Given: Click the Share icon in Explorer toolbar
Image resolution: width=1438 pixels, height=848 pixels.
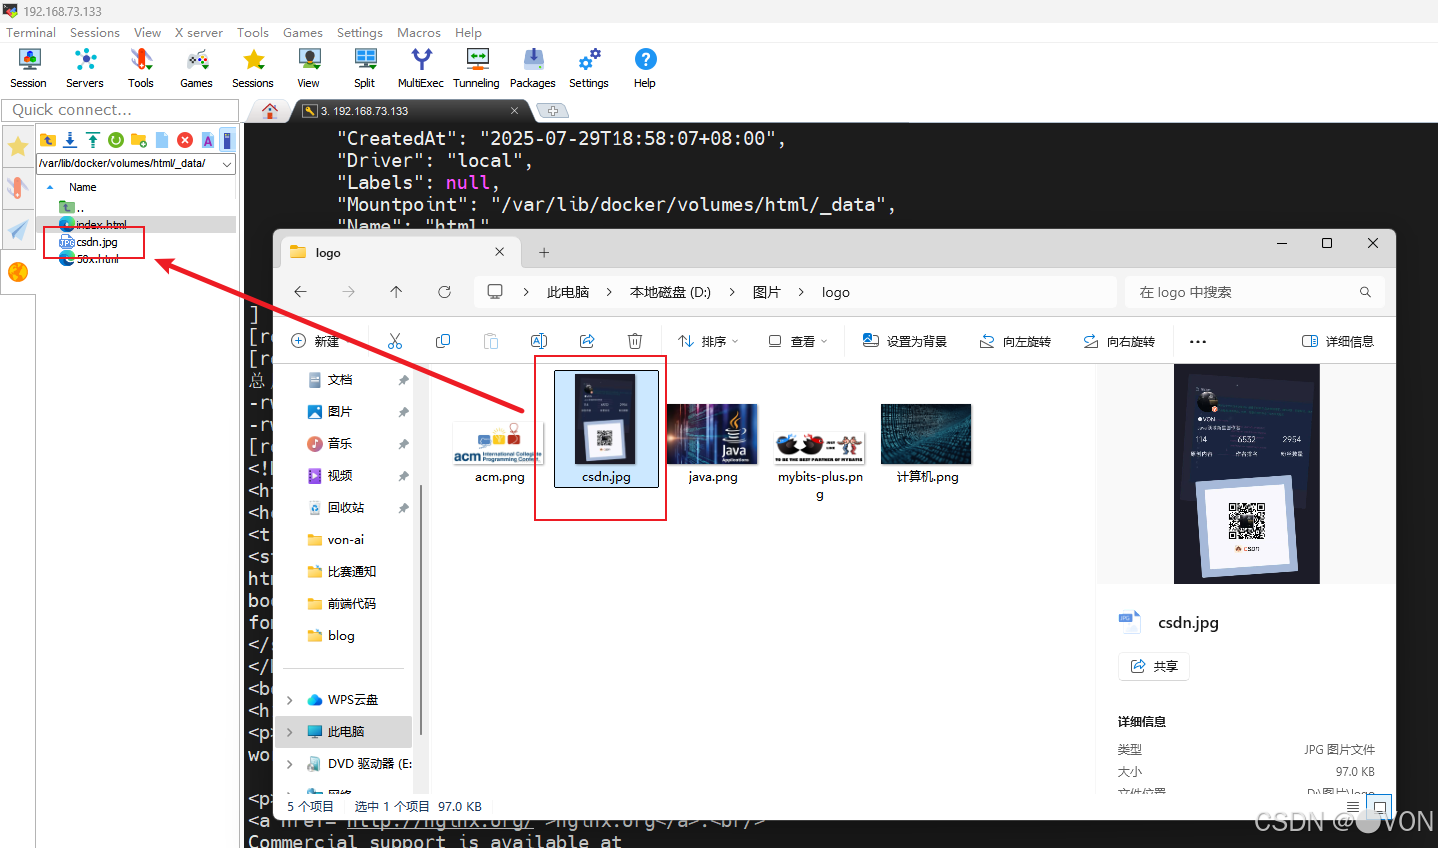Looking at the screenshot, I should point(587,341).
